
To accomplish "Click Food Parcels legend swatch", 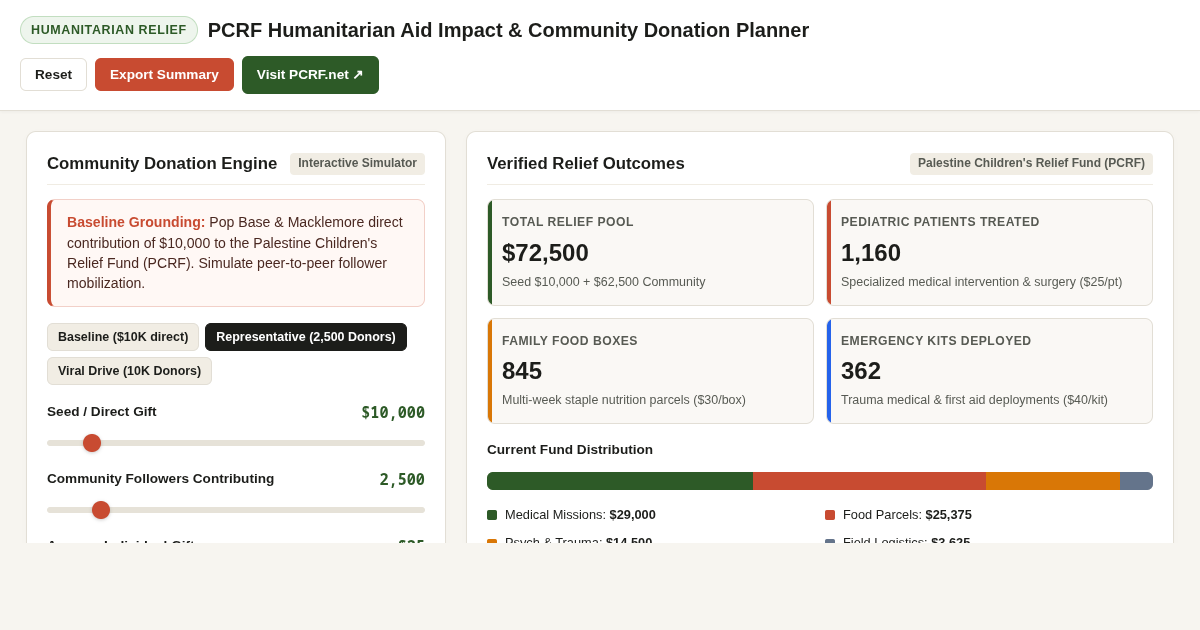I will coord(830,515).
